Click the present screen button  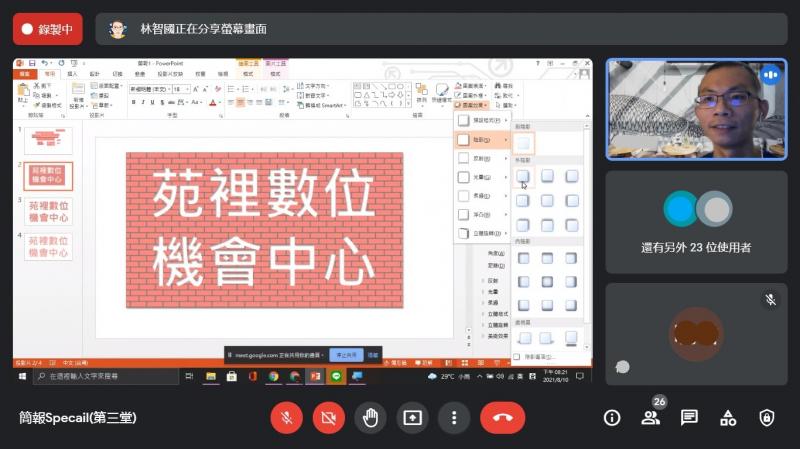click(412, 418)
